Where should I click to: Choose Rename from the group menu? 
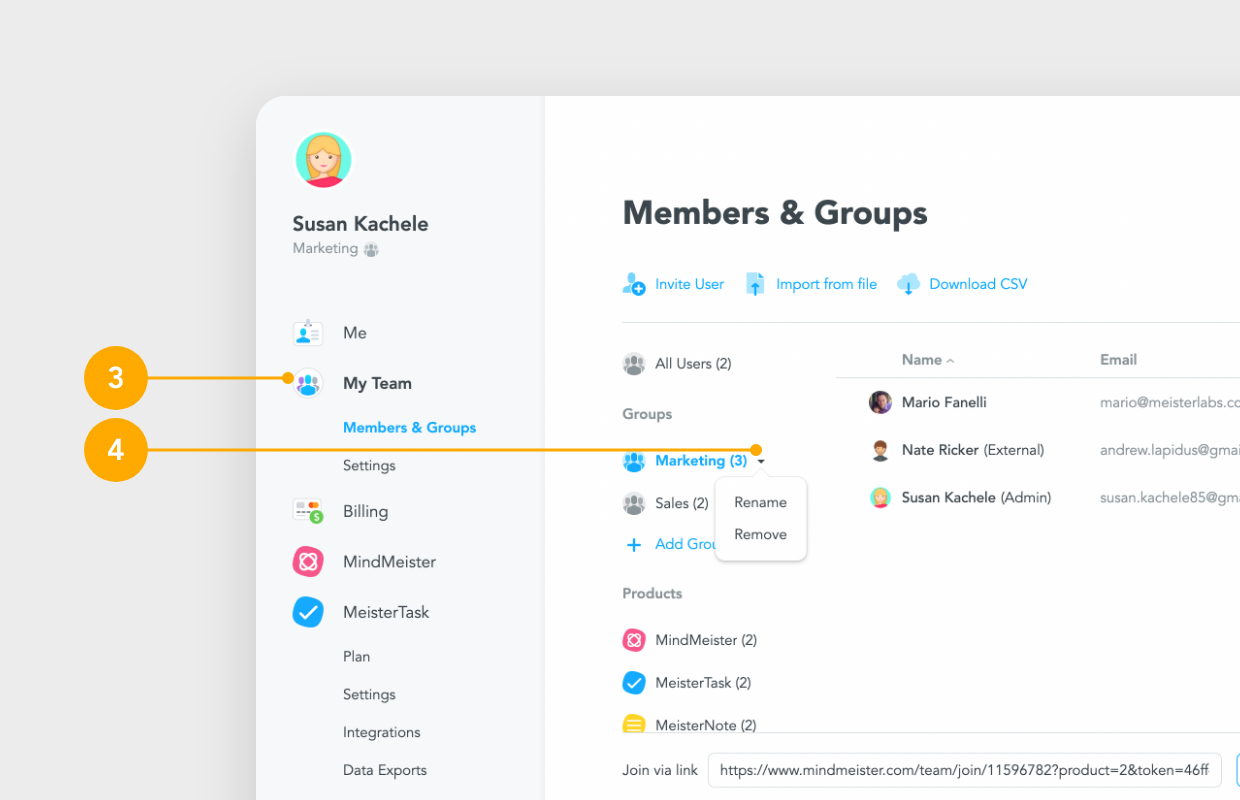tap(760, 502)
